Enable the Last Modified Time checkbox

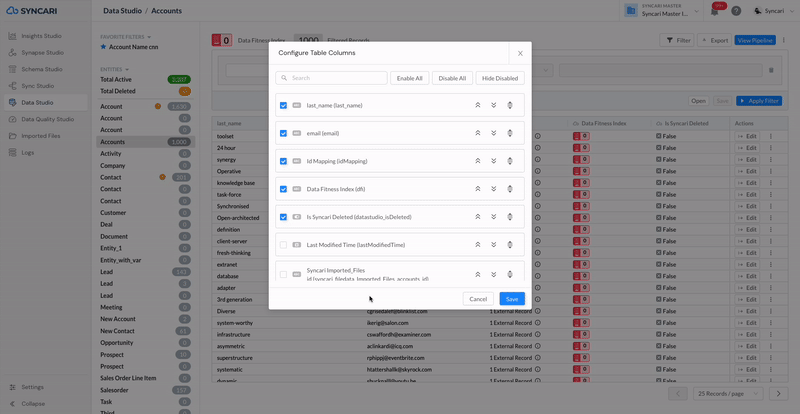pos(283,245)
